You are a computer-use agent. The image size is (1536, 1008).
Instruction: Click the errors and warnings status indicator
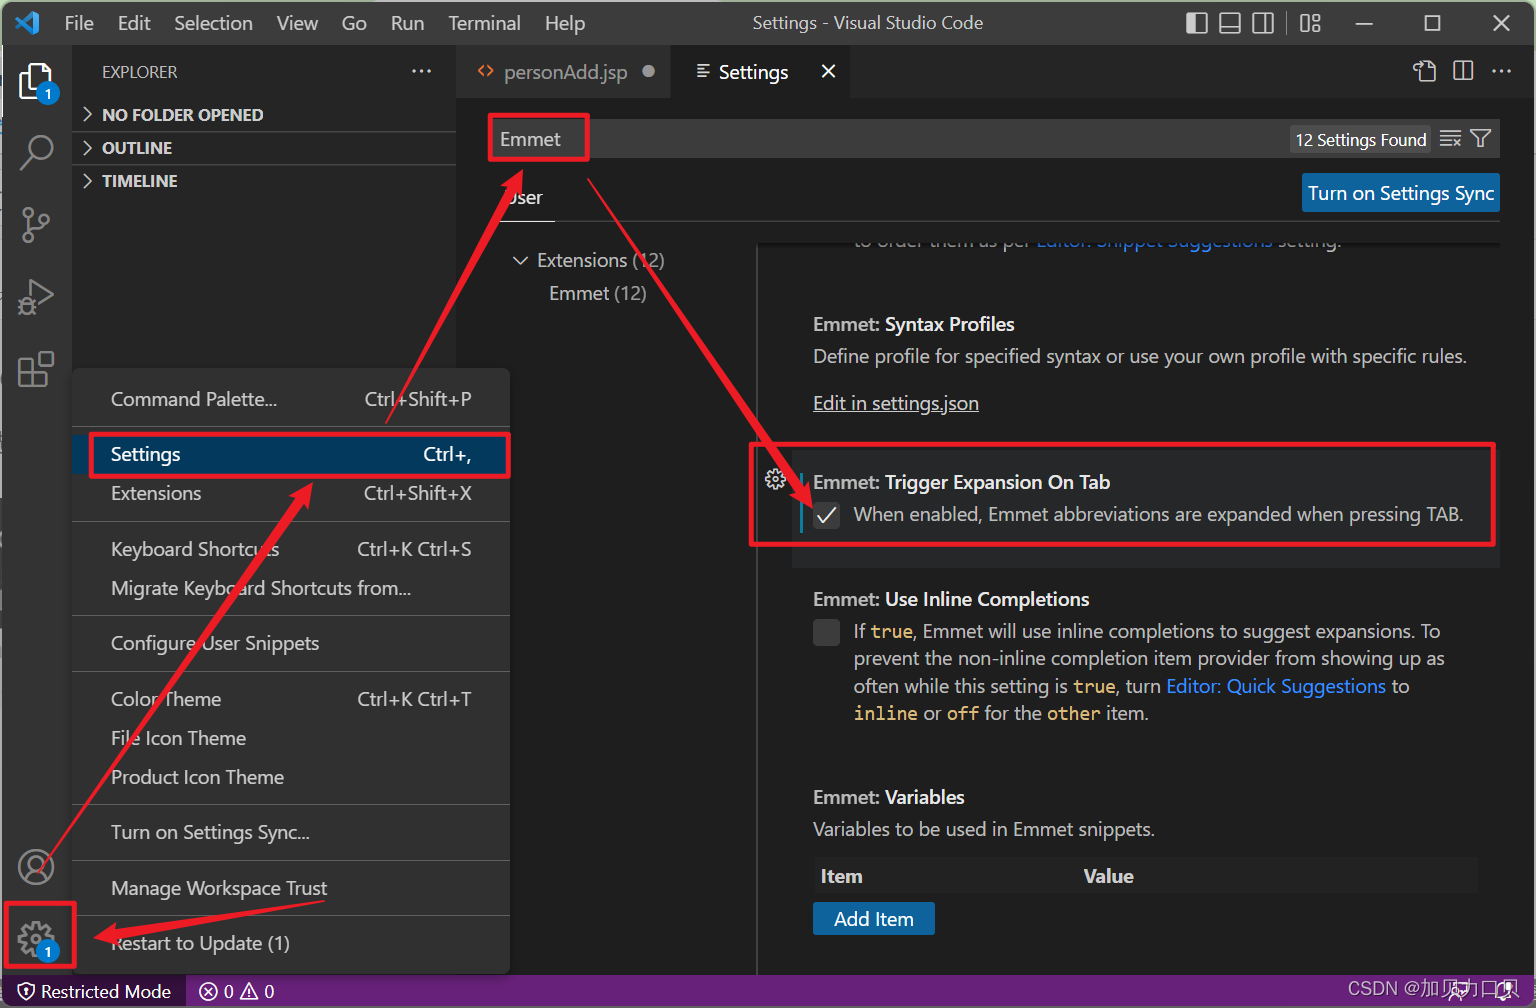(x=237, y=991)
